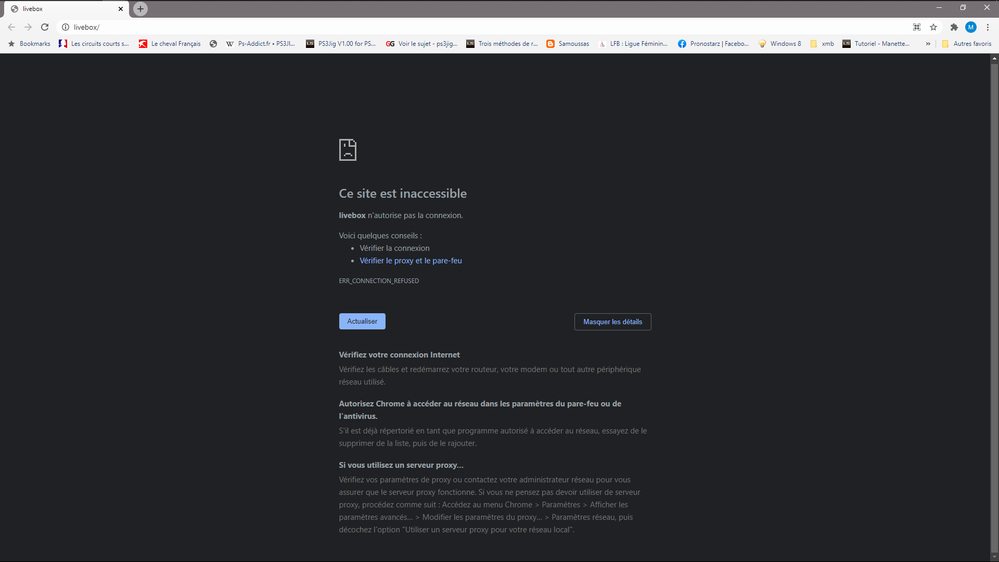Screen dimensions: 999x562
Task: Restore down the Chrome window
Action: pyautogui.click(x=963, y=8)
